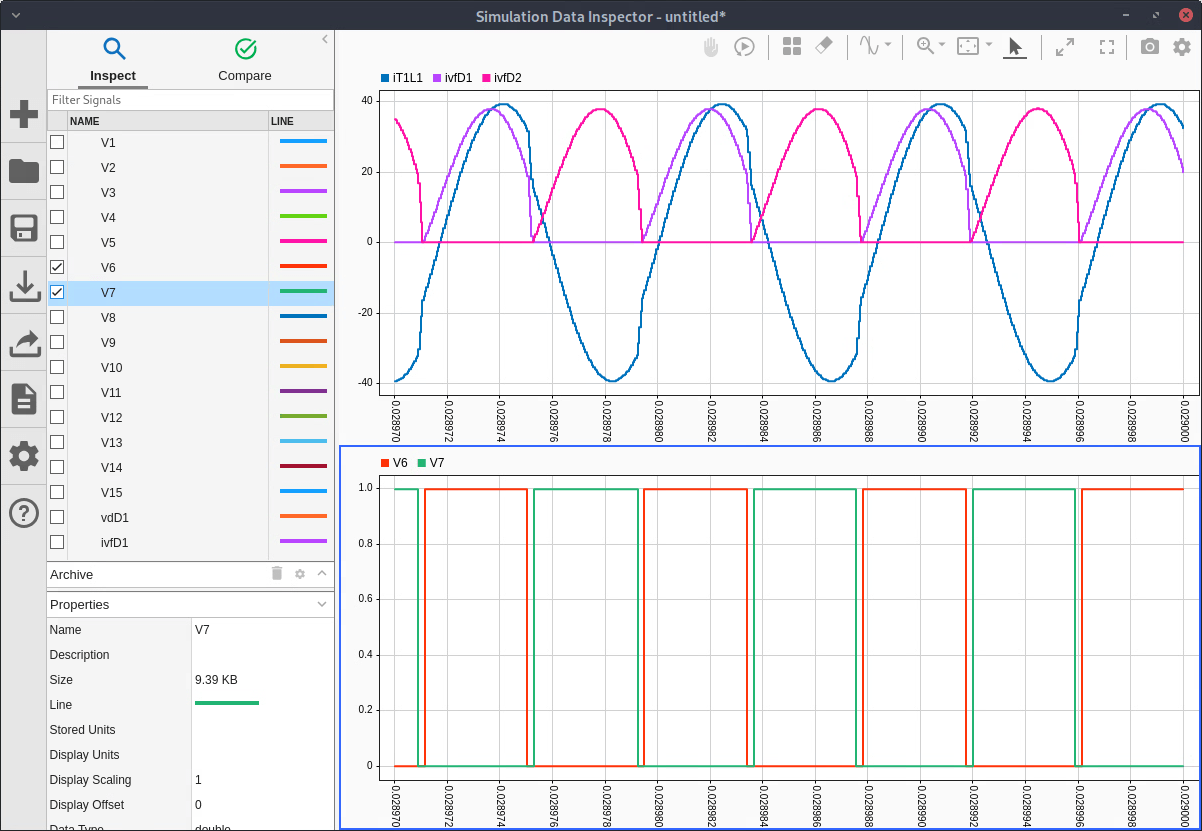Viewport: 1202px width, 831px height.
Task: Open the subplot layout grid icon
Action: tap(792, 47)
